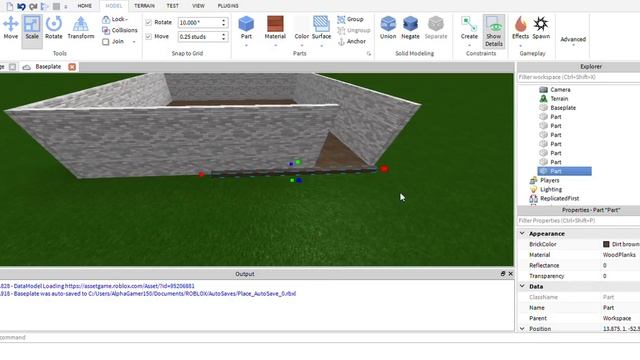The width and height of the screenshot is (640, 360).
Task: Adjust the rotate increment stepper arrows
Action: 224,22
